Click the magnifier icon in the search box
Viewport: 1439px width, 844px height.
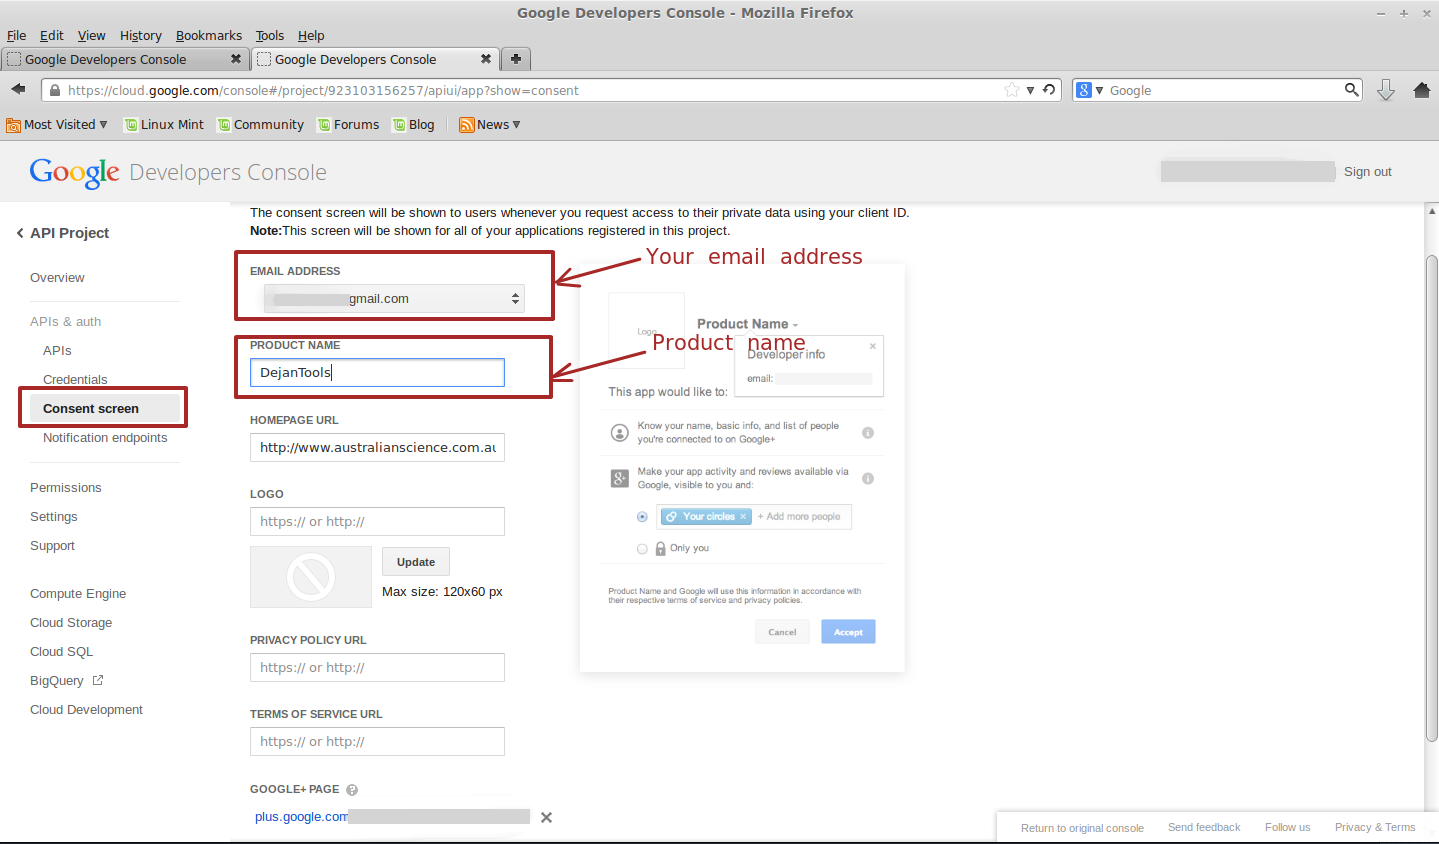point(1352,90)
